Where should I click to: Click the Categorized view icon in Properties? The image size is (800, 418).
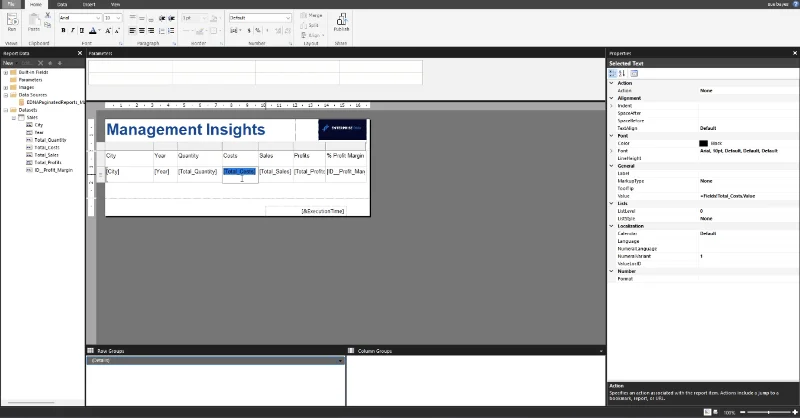[x=613, y=73]
